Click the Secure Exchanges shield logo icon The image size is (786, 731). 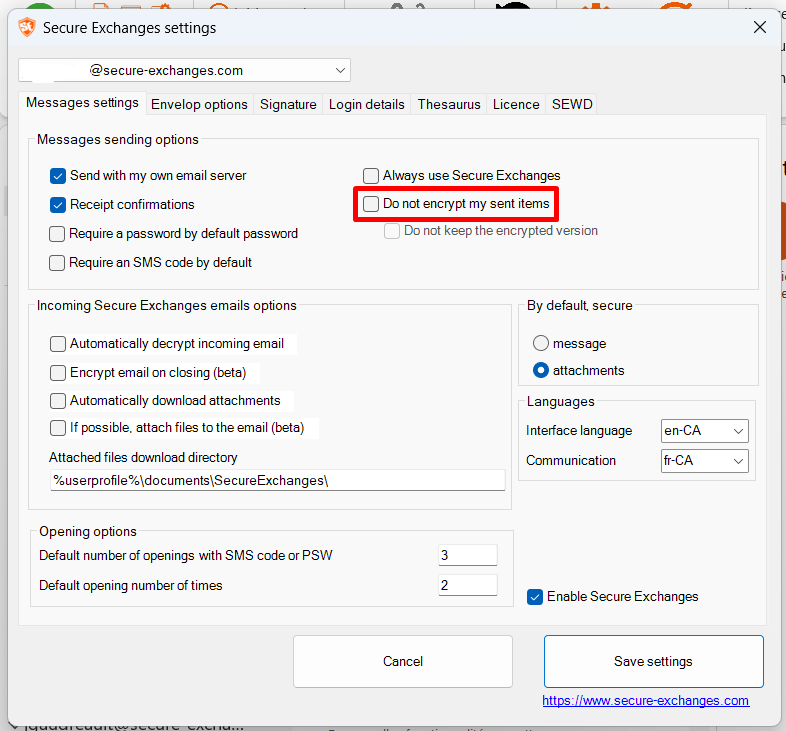[x=27, y=27]
